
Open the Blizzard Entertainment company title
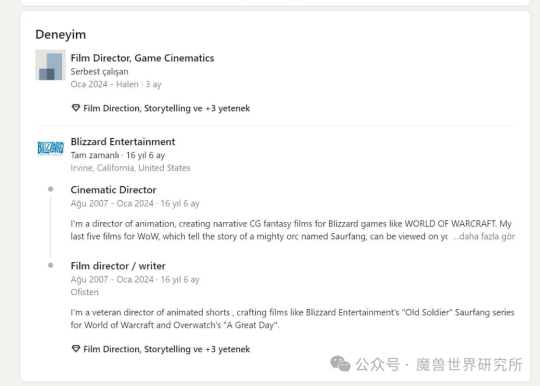pyautogui.click(x=123, y=142)
